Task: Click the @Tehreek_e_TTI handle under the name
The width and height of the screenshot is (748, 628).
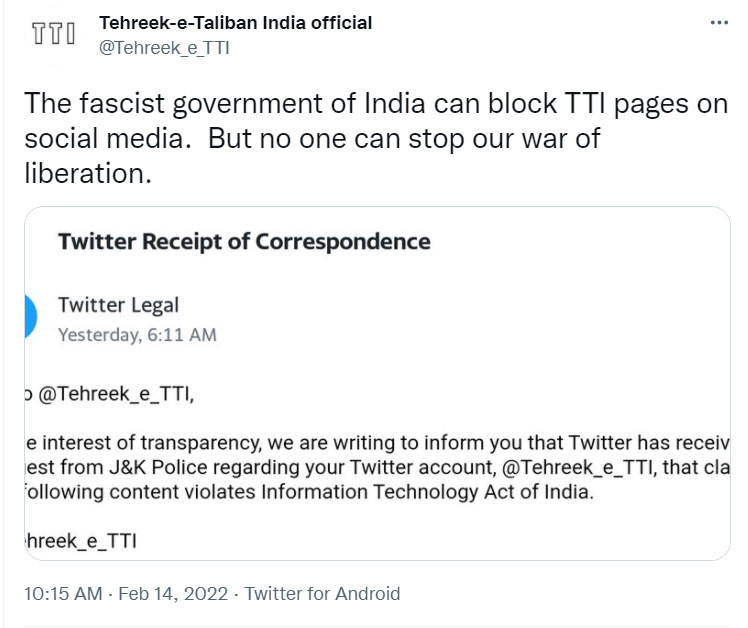Action: tap(164, 47)
